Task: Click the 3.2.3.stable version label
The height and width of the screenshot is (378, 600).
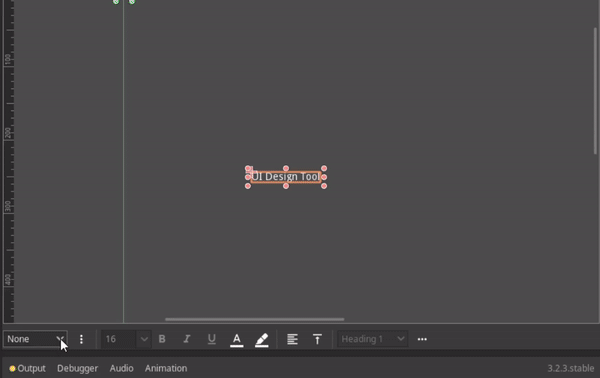Action: point(571,368)
